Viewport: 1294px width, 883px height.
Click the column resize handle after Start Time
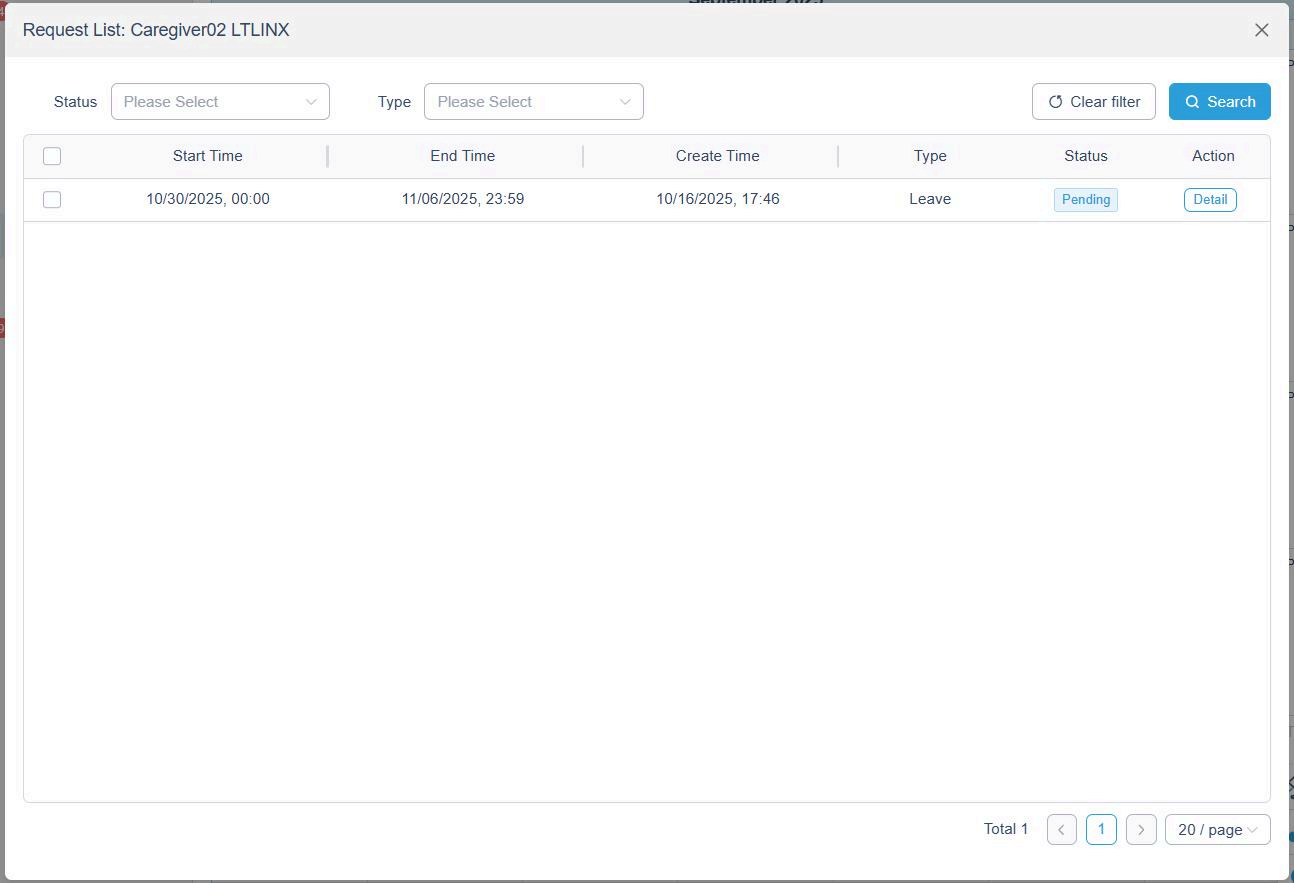[328, 156]
